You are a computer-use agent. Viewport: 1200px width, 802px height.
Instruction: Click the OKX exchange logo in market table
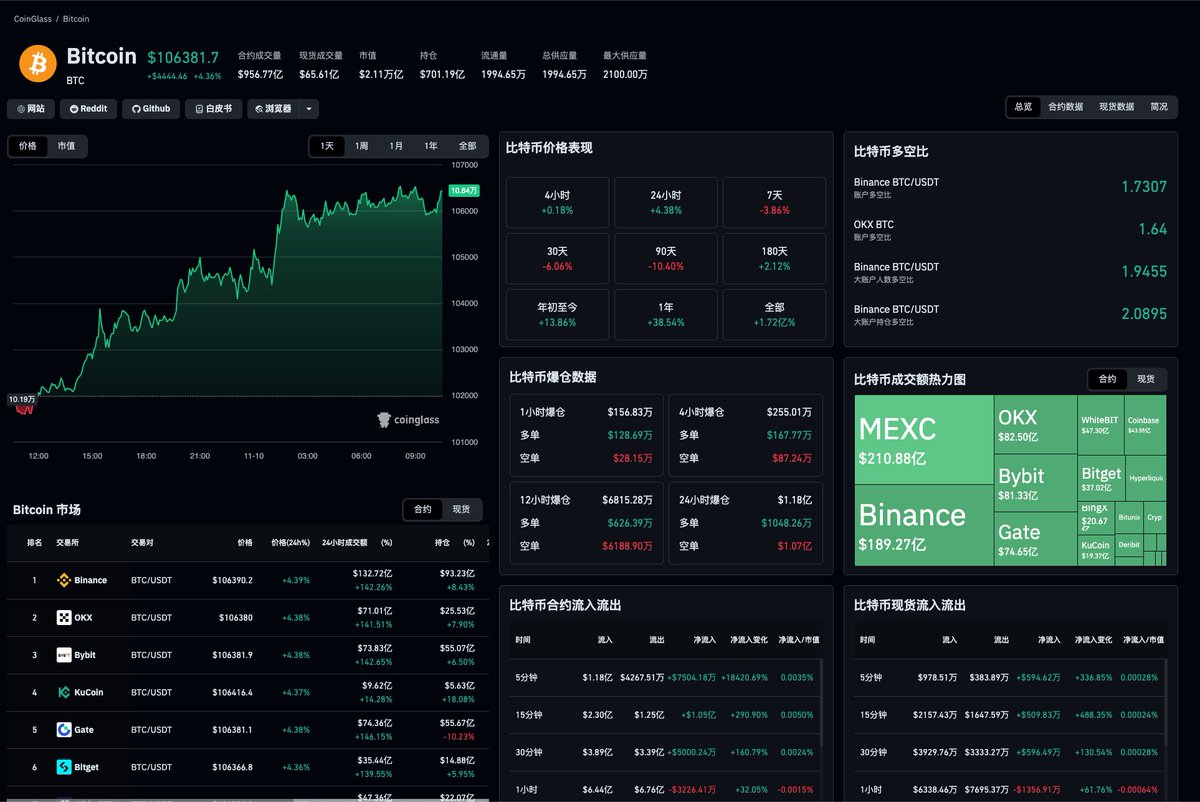point(64,618)
